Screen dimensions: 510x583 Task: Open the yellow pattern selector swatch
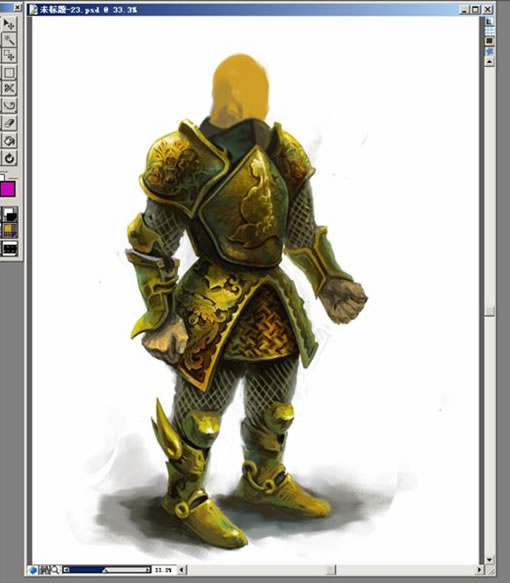10,231
